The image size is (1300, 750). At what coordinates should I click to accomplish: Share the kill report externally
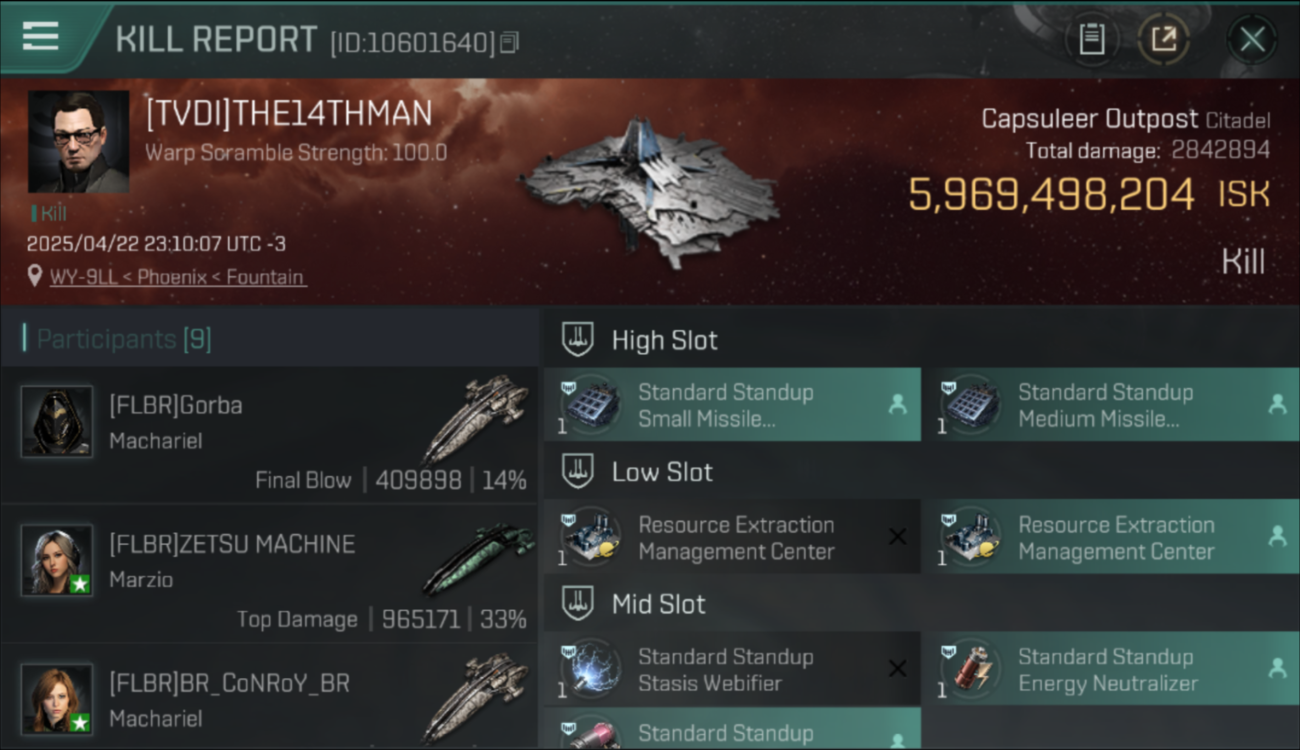(x=1163, y=40)
